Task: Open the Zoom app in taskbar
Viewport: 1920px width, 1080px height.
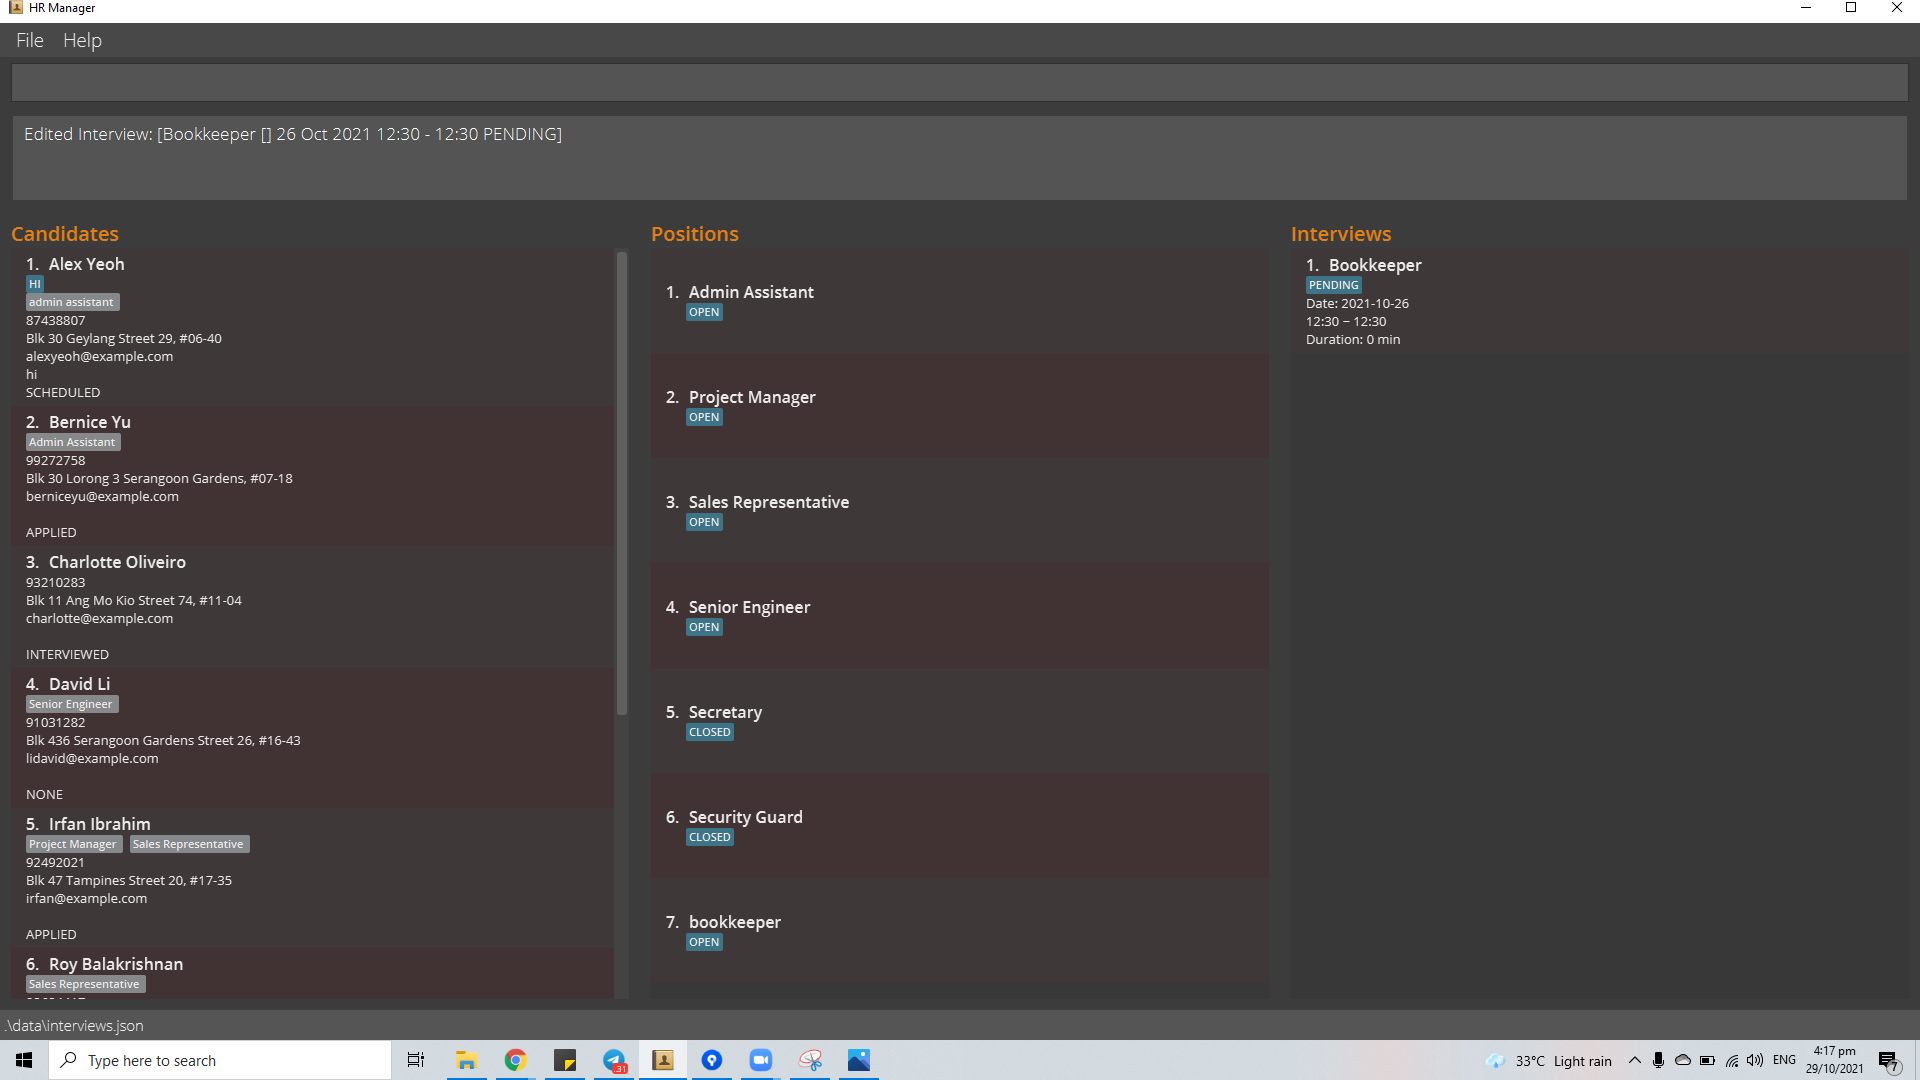Action: pos(761,1060)
